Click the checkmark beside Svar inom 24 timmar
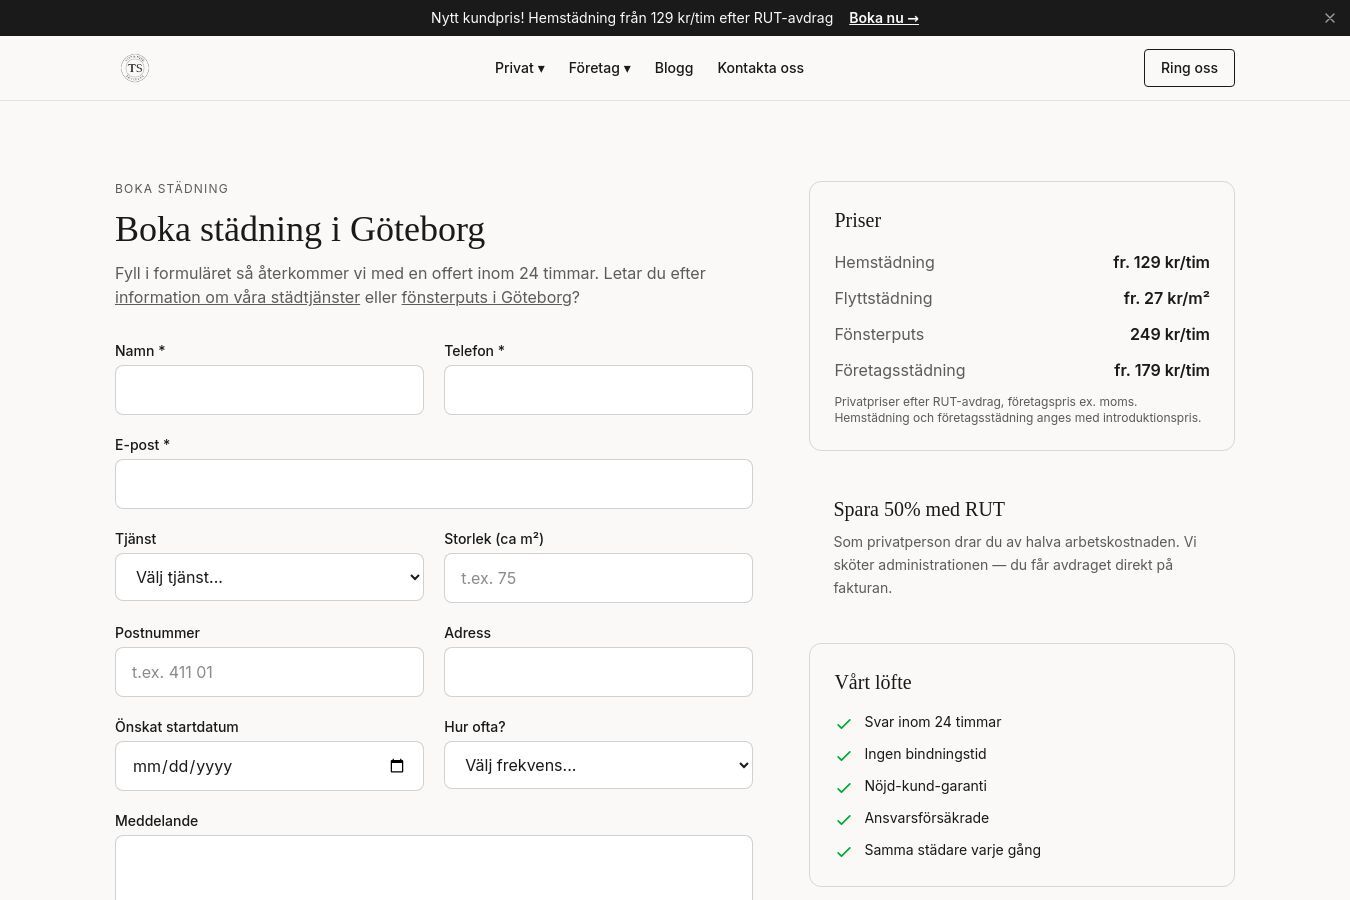This screenshot has width=1350, height=900. point(844,723)
